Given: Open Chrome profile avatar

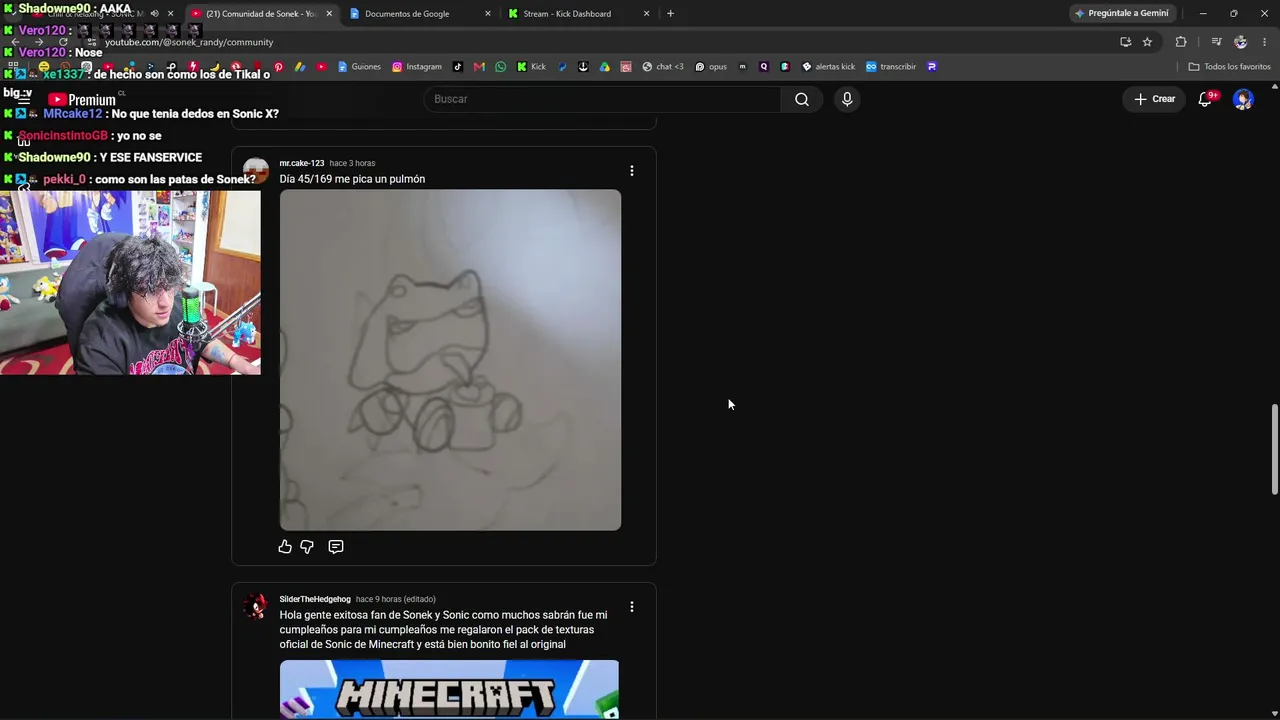Looking at the screenshot, I should 1241,42.
